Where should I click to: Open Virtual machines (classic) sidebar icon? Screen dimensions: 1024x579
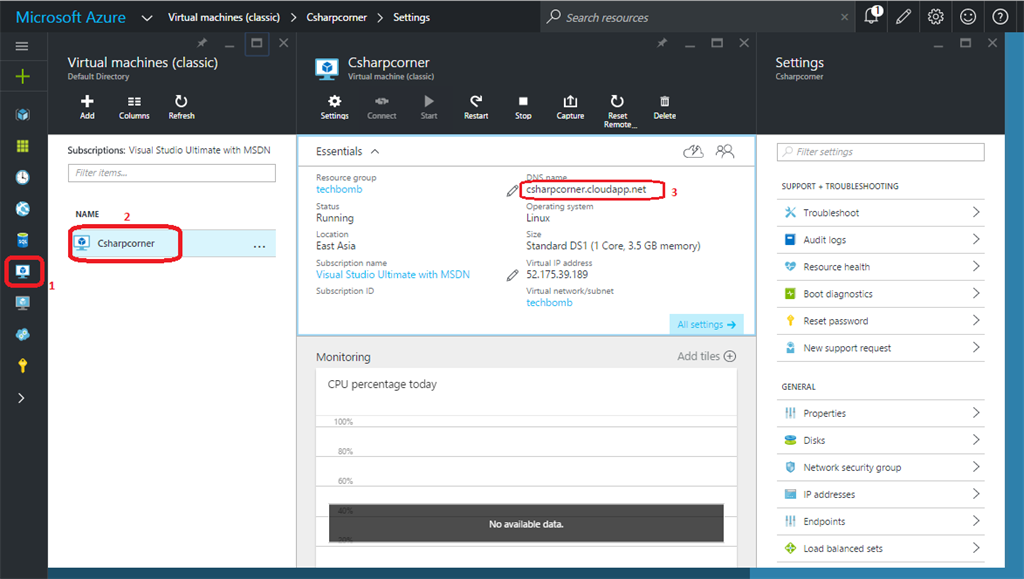23,271
